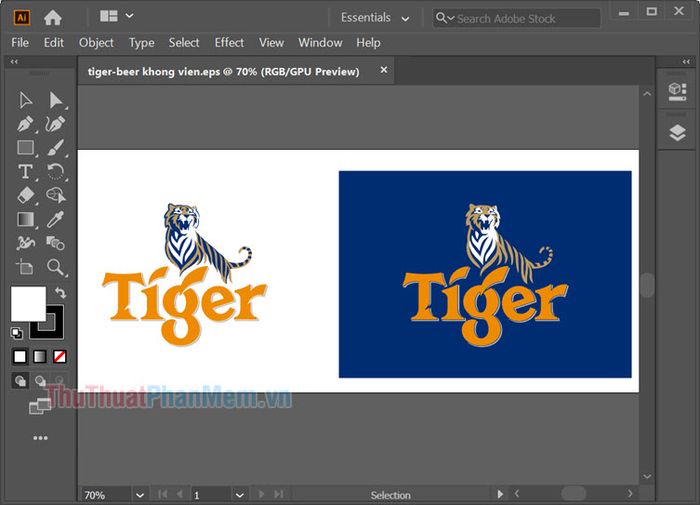Select the Rectangle tool
The height and width of the screenshot is (505, 700).
(25, 147)
